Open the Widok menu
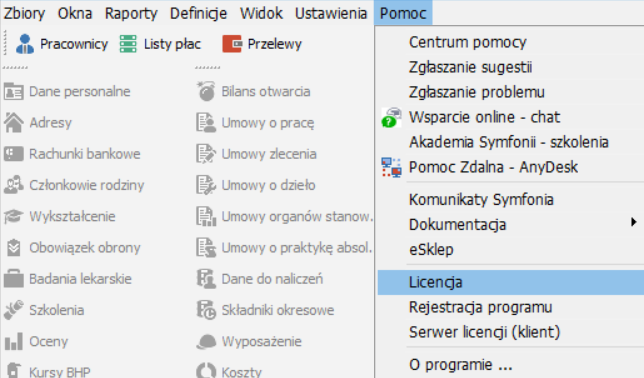The image size is (644, 378). [261, 13]
